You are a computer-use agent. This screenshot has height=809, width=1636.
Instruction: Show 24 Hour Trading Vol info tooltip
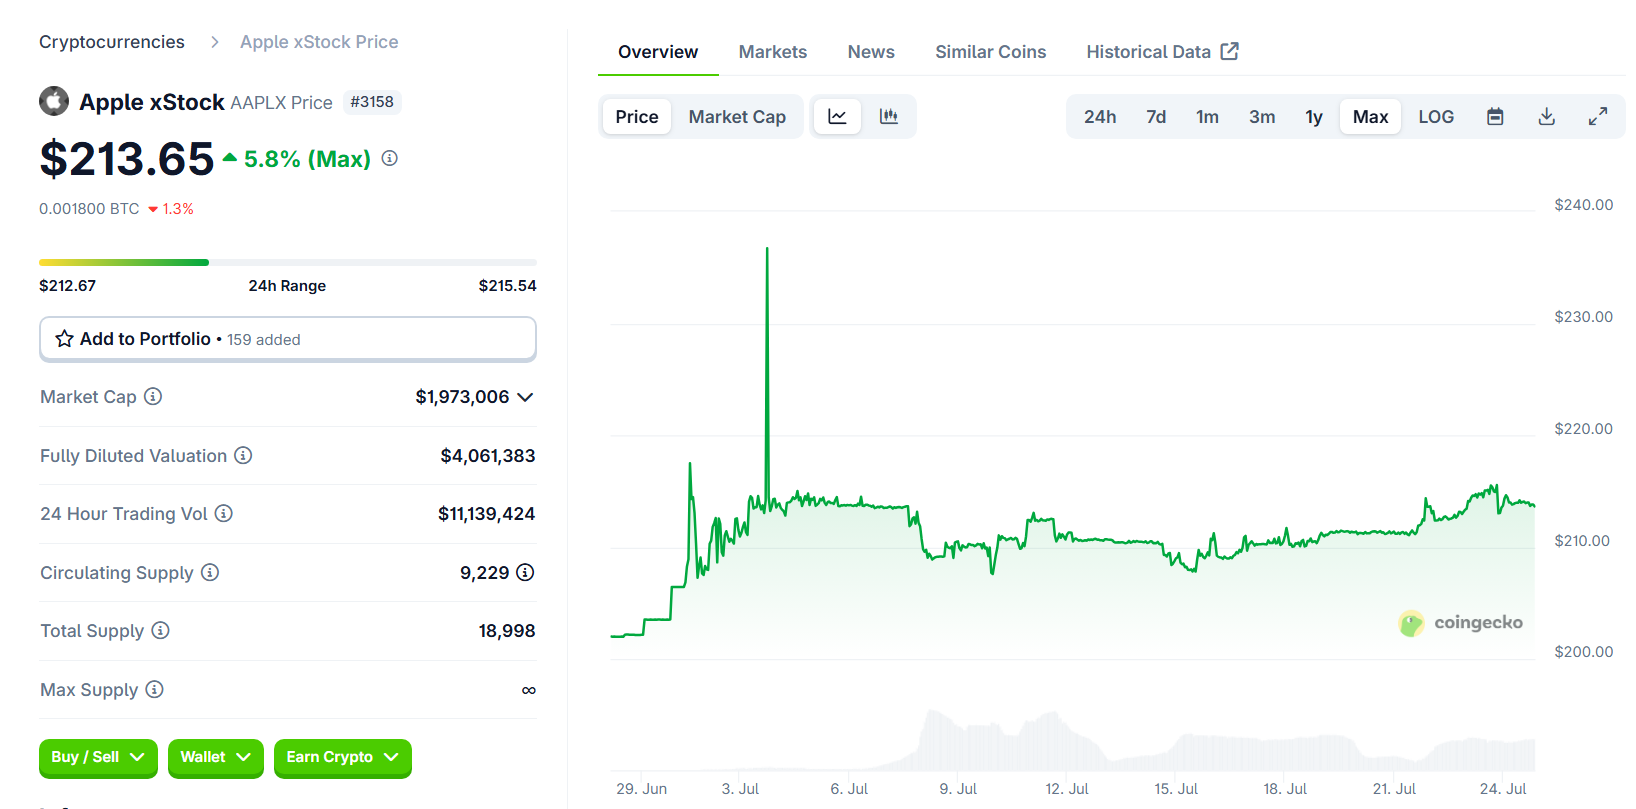[x=224, y=513]
